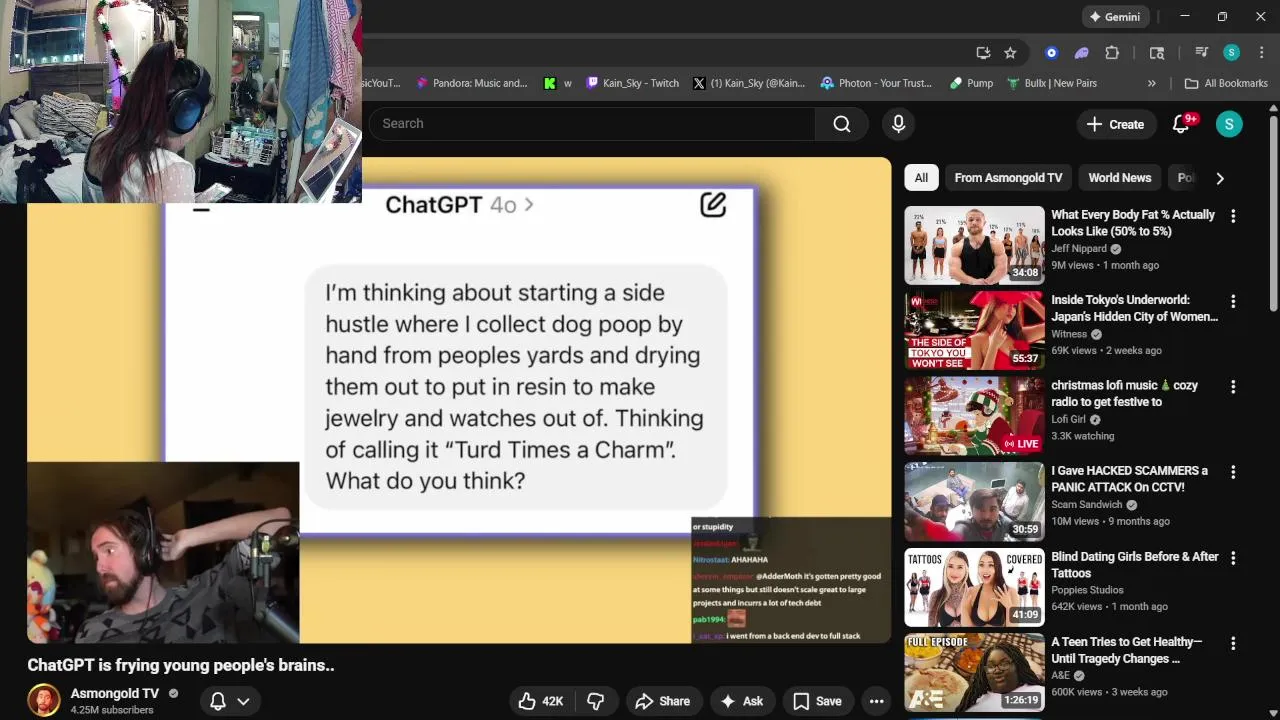
Task: Click the ChatGPT 4o model selector in video
Action: (459, 205)
